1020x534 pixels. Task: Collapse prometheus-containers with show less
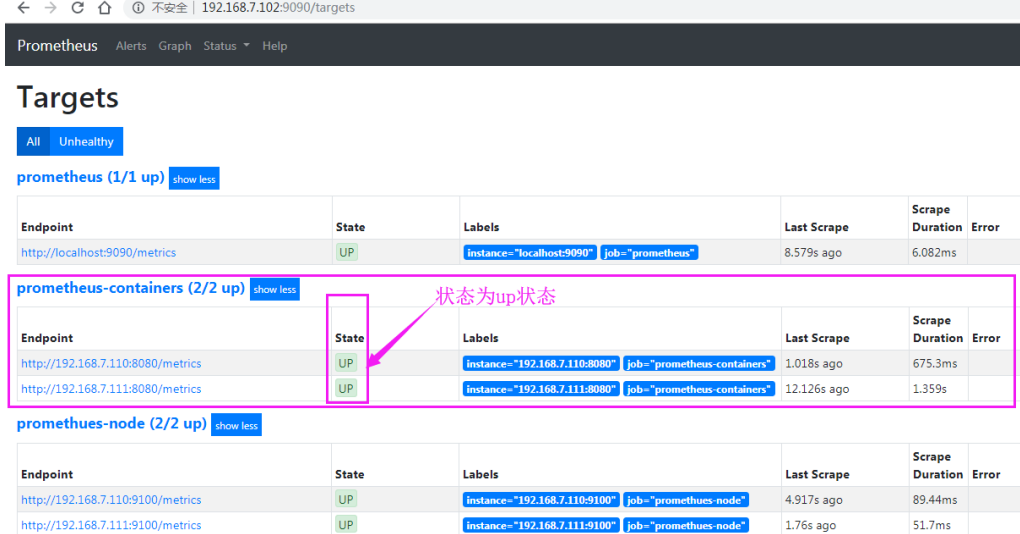point(275,289)
